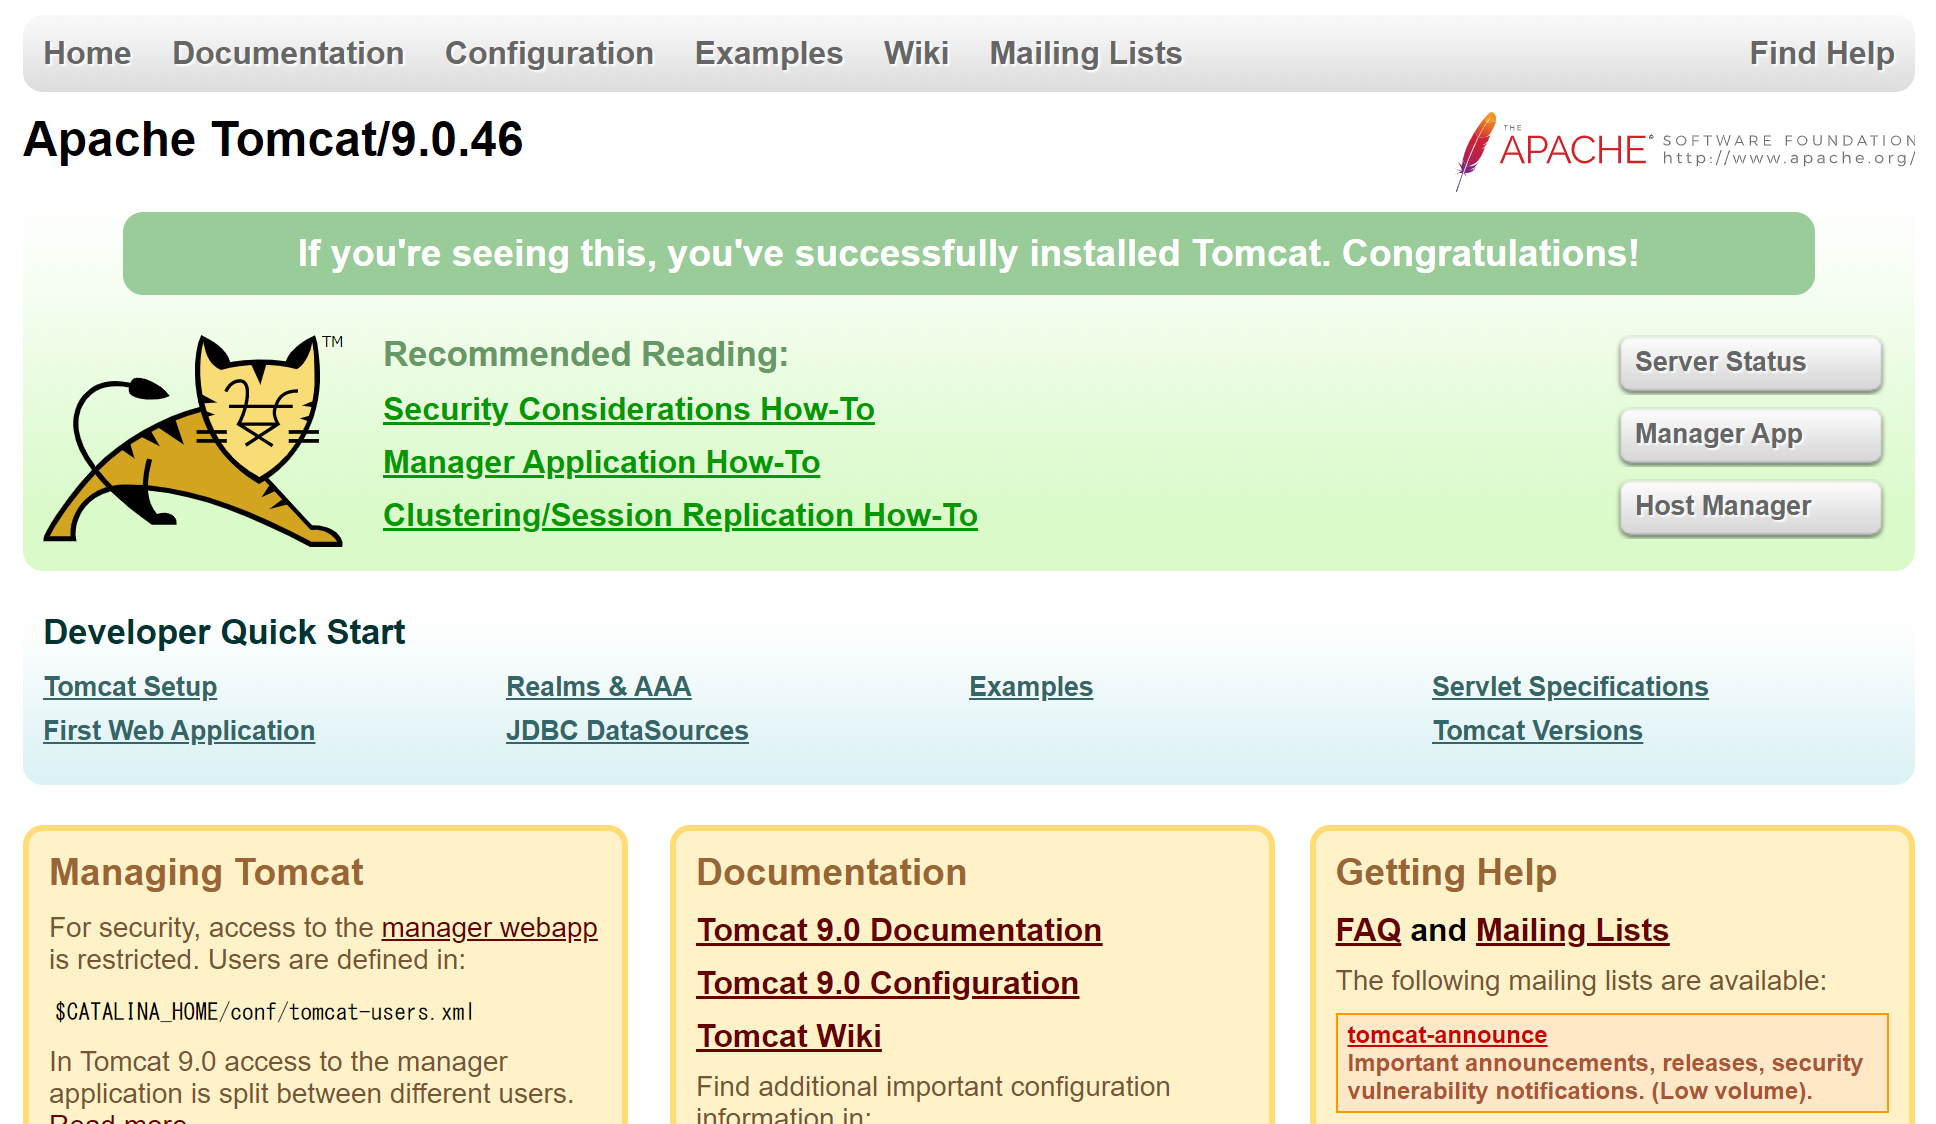Click the Host Manager button
The height and width of the screenshot is (1124, 1936).
(1749, 506)
